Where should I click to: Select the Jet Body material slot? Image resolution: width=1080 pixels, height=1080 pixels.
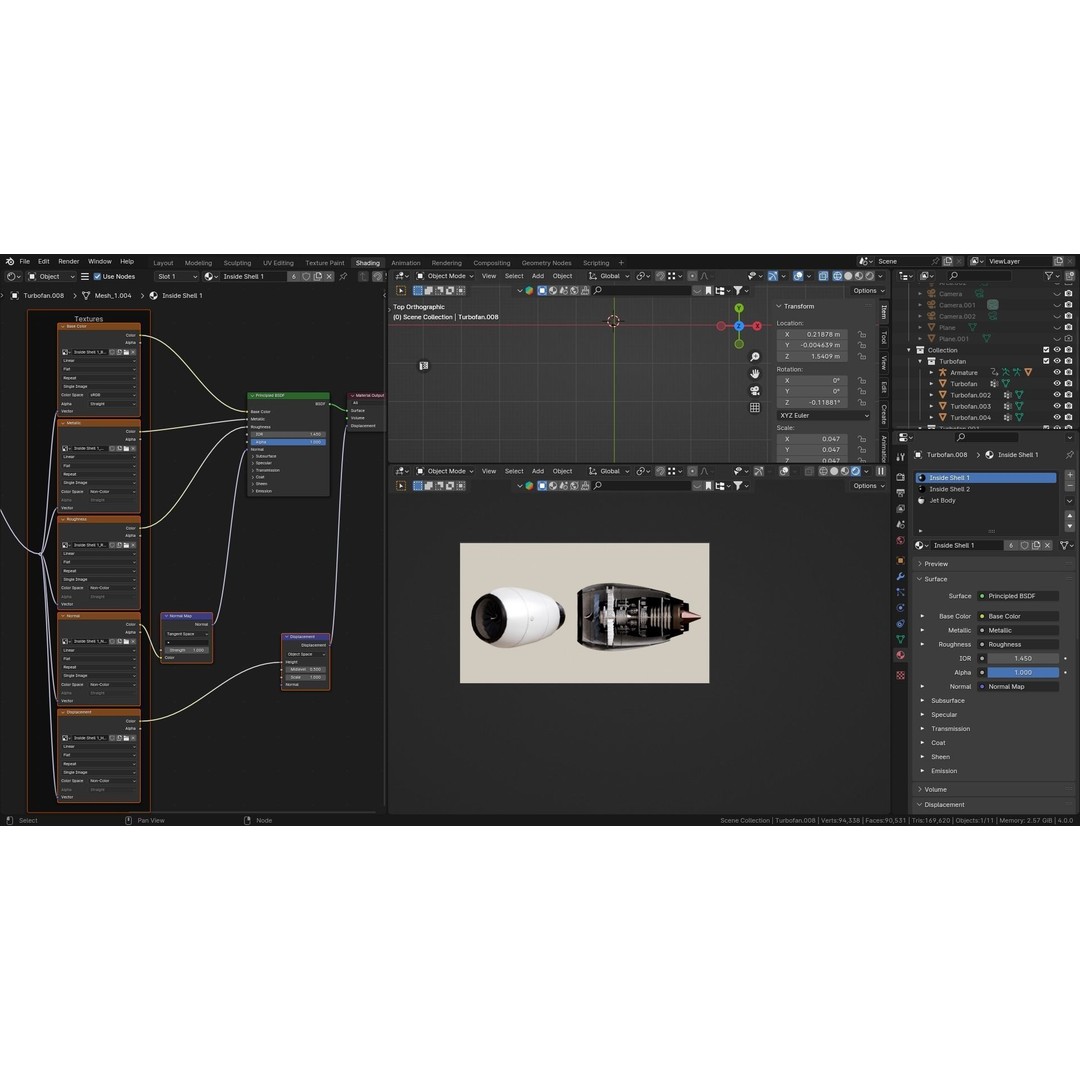point(942,500)
